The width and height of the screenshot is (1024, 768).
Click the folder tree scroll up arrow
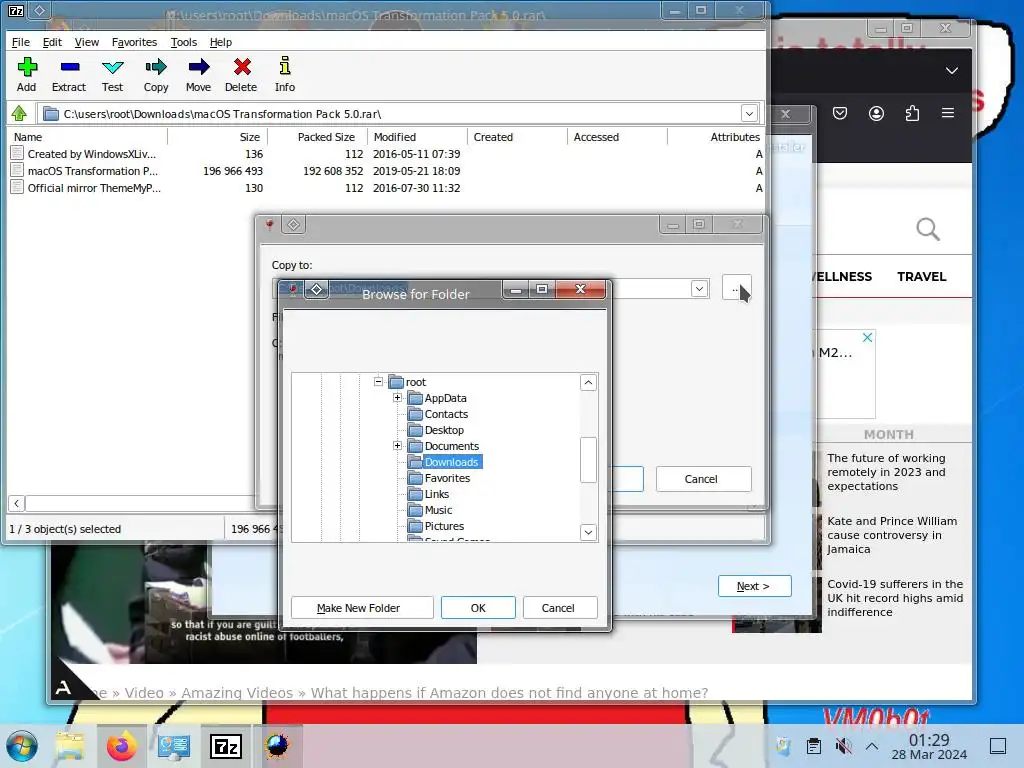click(588, 383)
